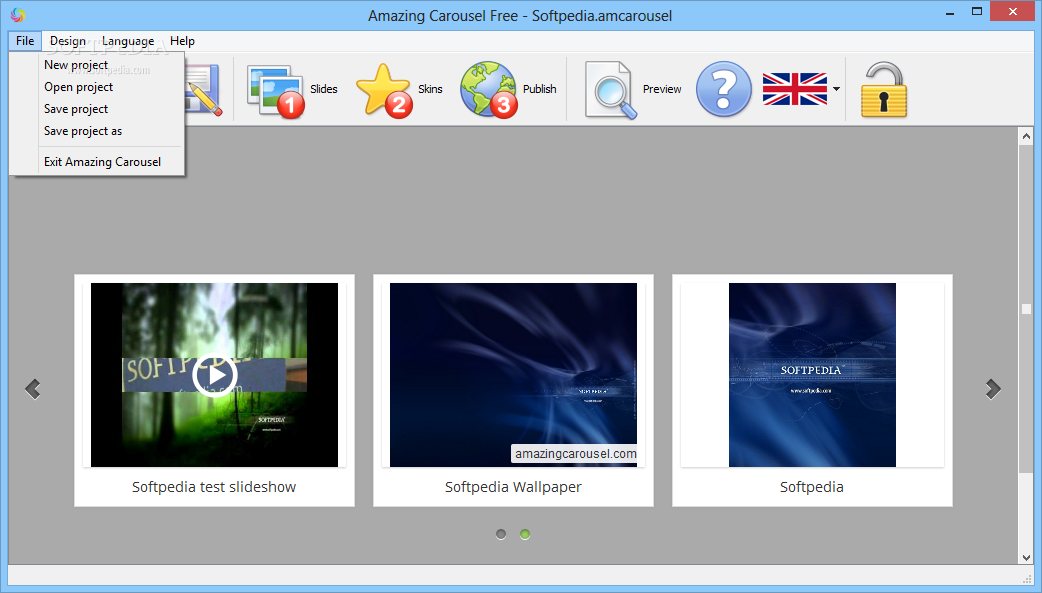Click the golden padlock unlock icon
The height and width of the screenshot is (593, 1042).
(884, 90)
